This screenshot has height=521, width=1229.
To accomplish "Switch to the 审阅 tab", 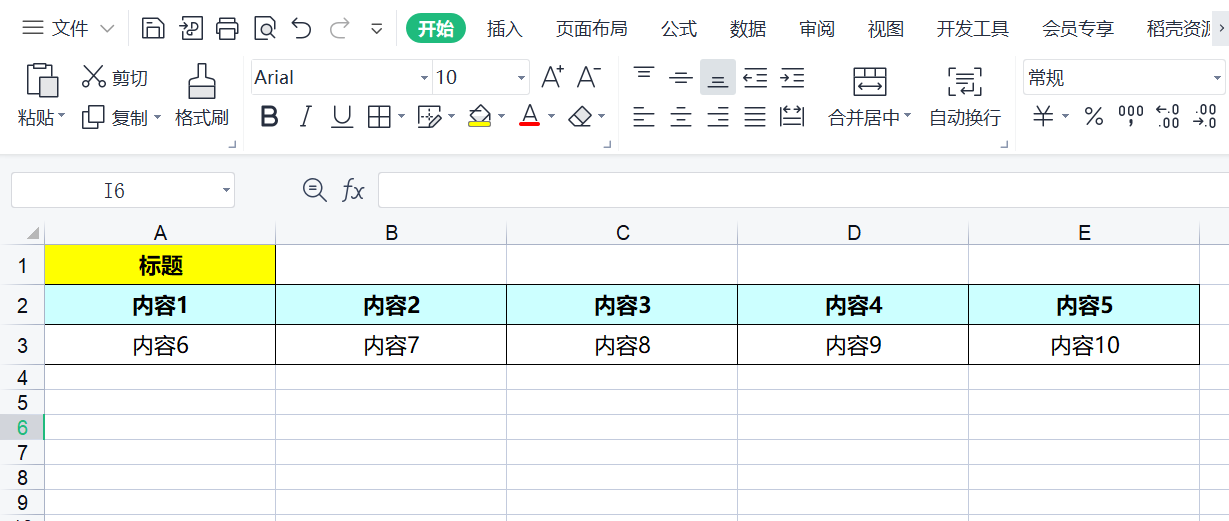I will 817,29.
